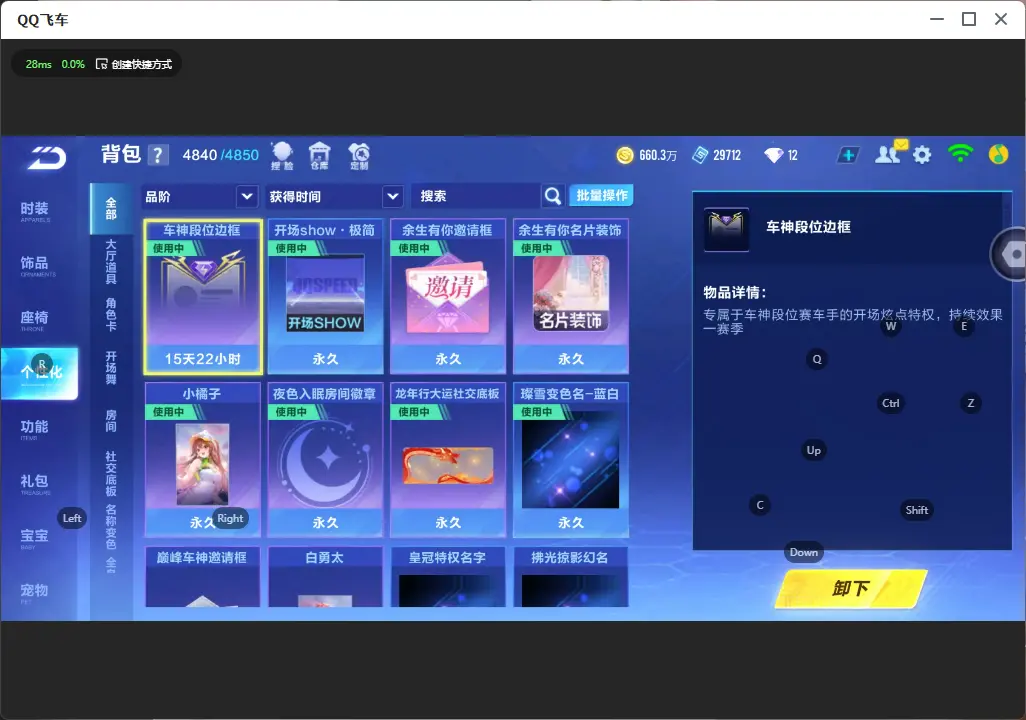
Task: Click the blue coupon currency icon
Action: point(700,155)
